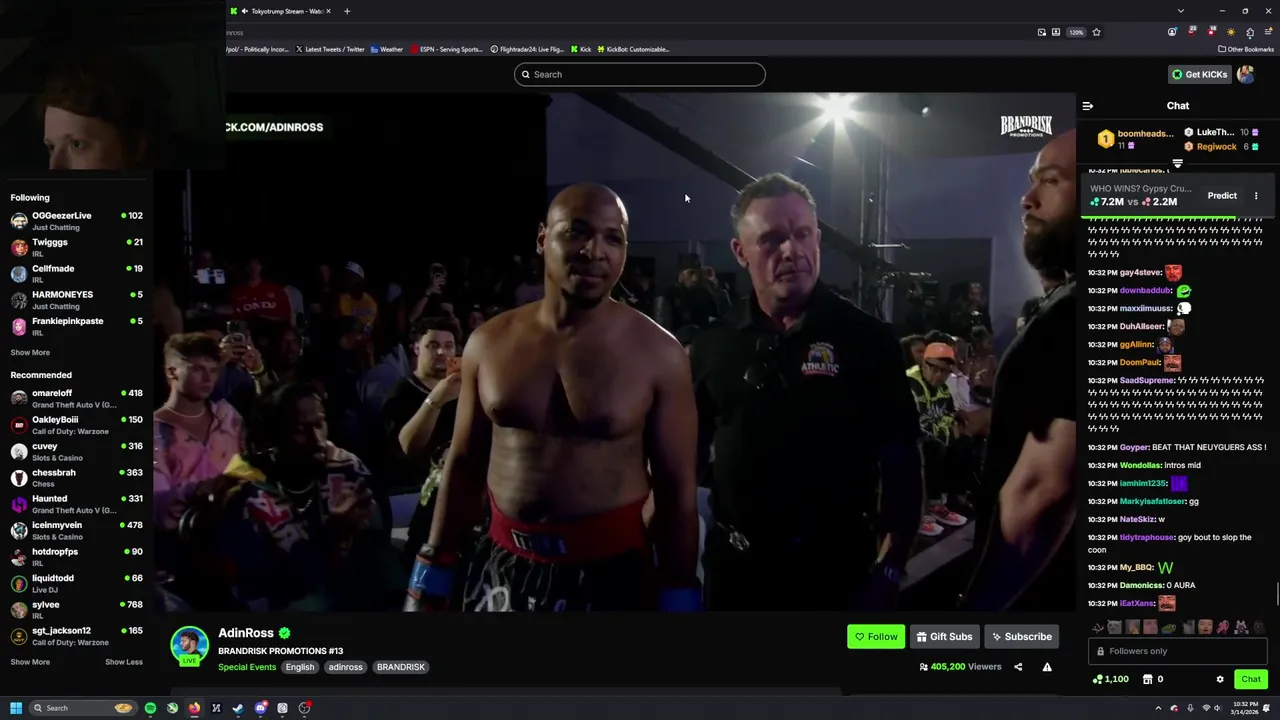Open LukeTh second place gifter entry
Screen dimensions: 1280x720
point(1220,132)
